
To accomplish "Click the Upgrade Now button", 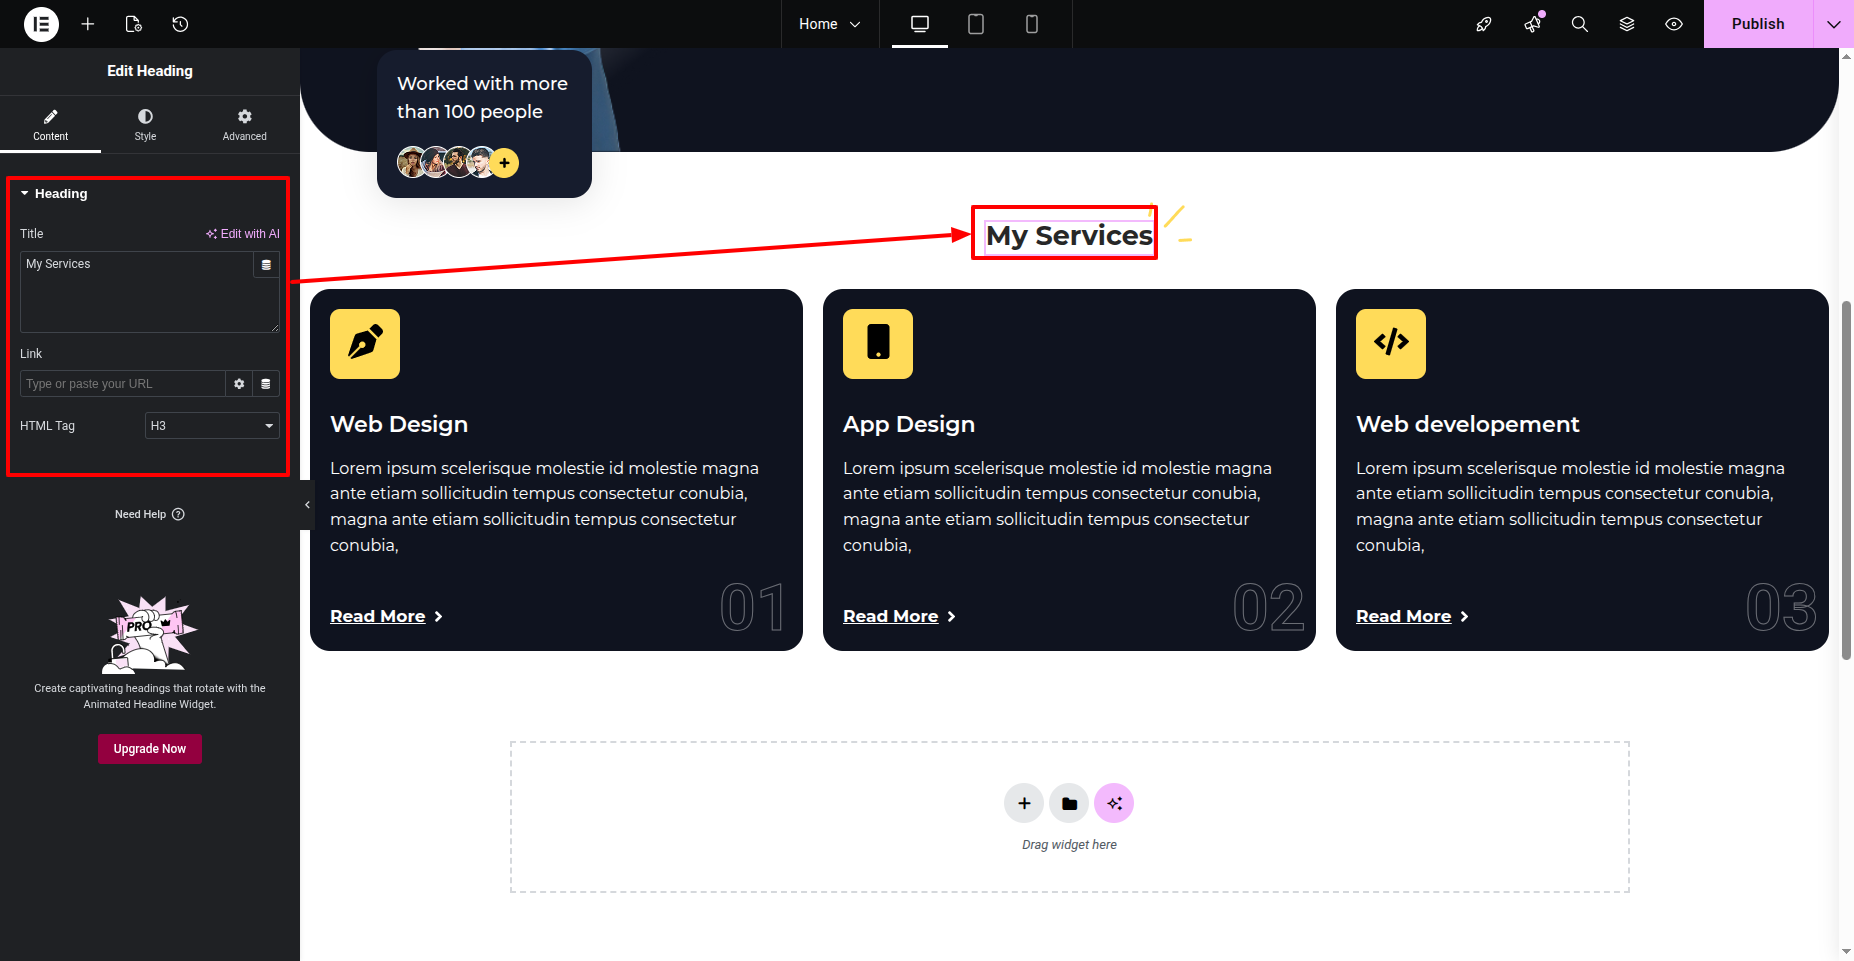I will coord(150,749).
